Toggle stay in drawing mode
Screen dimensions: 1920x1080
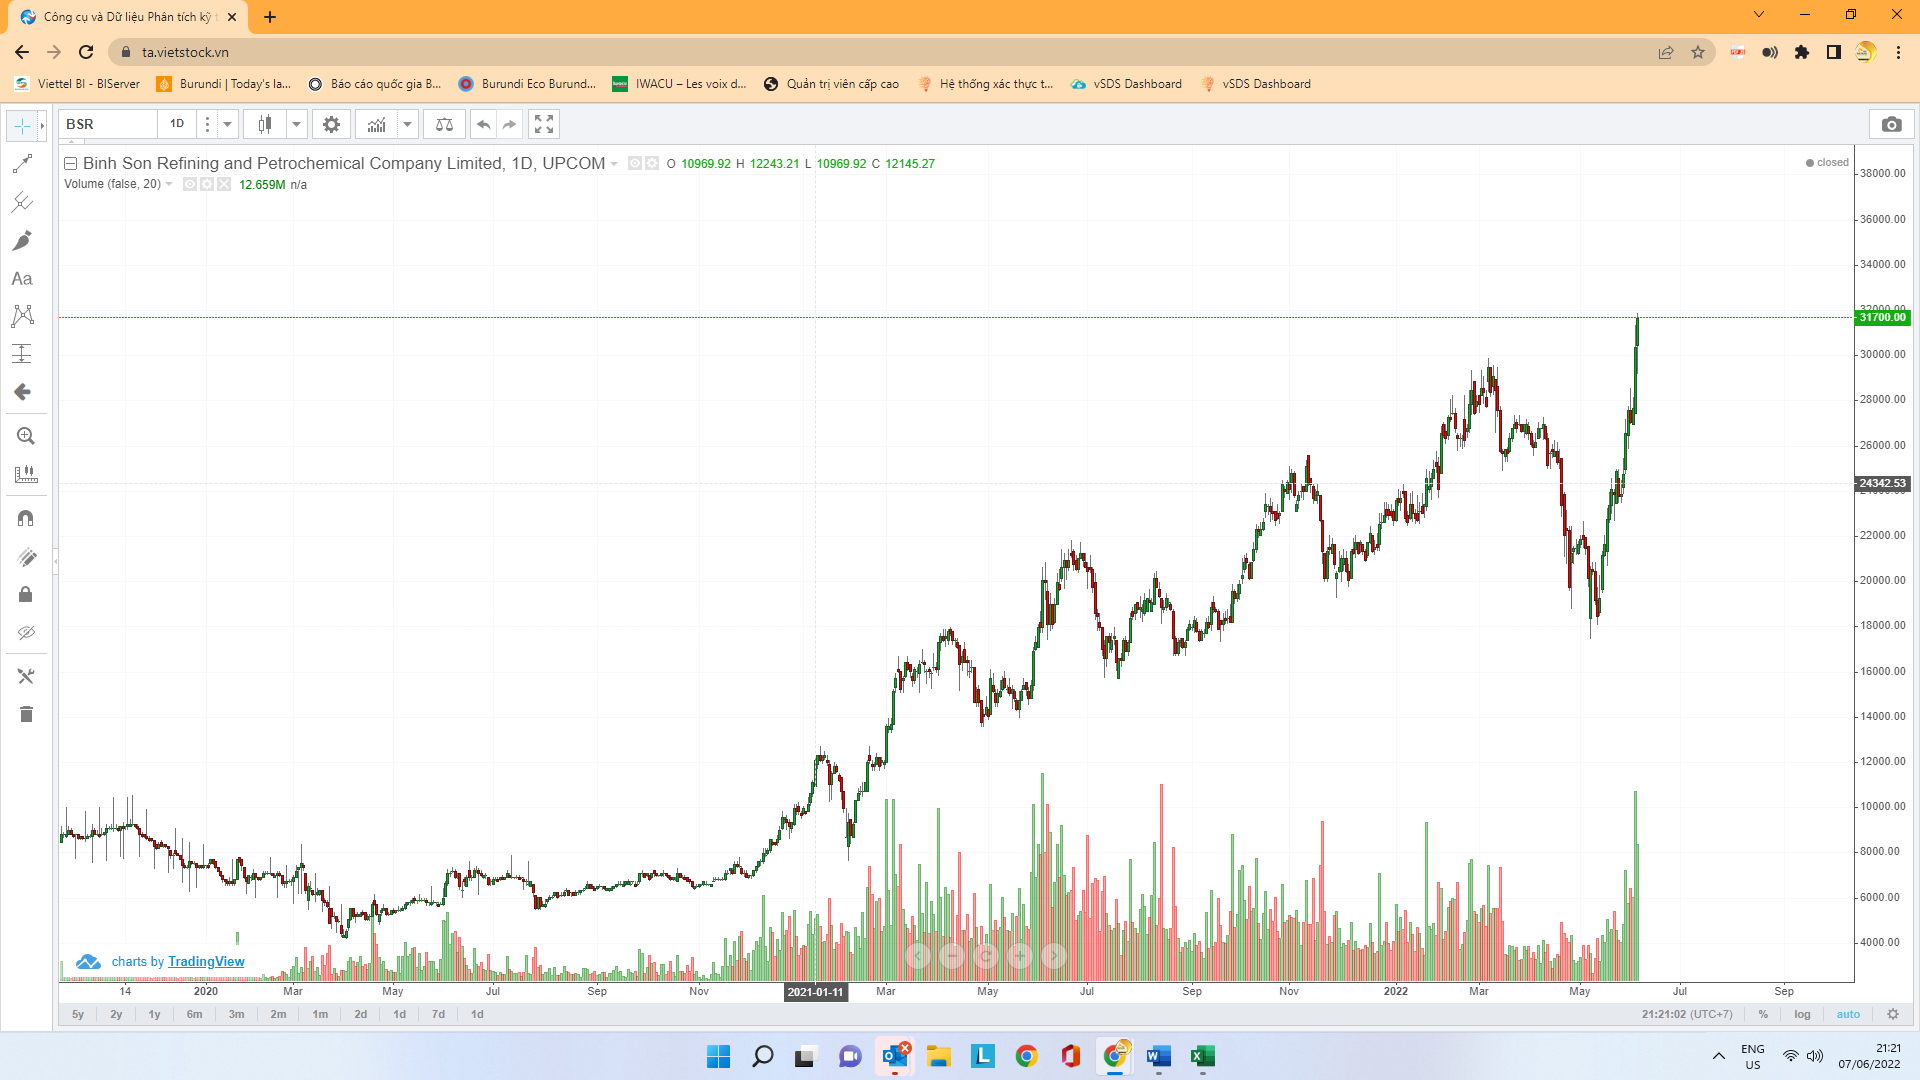pyautogui.click(x=26, y=557)
